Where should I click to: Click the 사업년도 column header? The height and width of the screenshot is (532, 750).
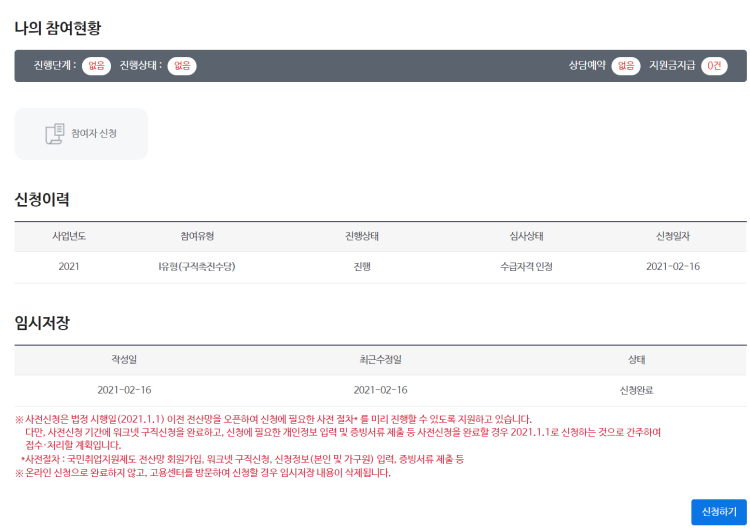coord(69,236)
